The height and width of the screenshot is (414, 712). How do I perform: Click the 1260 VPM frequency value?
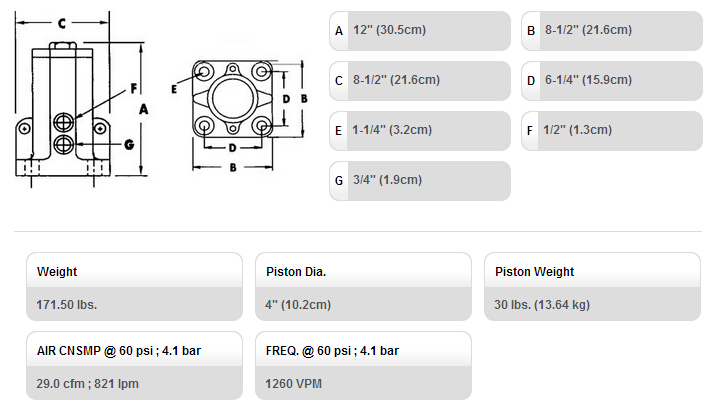(293, 384)
